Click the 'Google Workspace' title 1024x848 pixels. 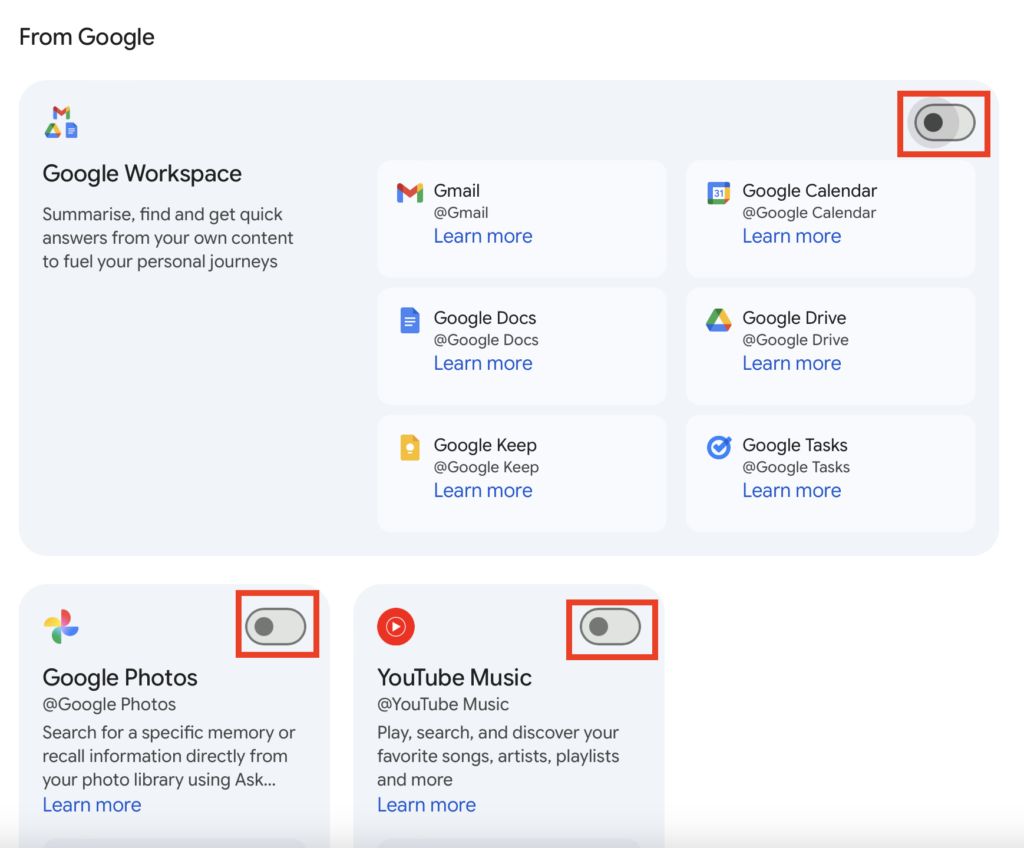(142, 174)
